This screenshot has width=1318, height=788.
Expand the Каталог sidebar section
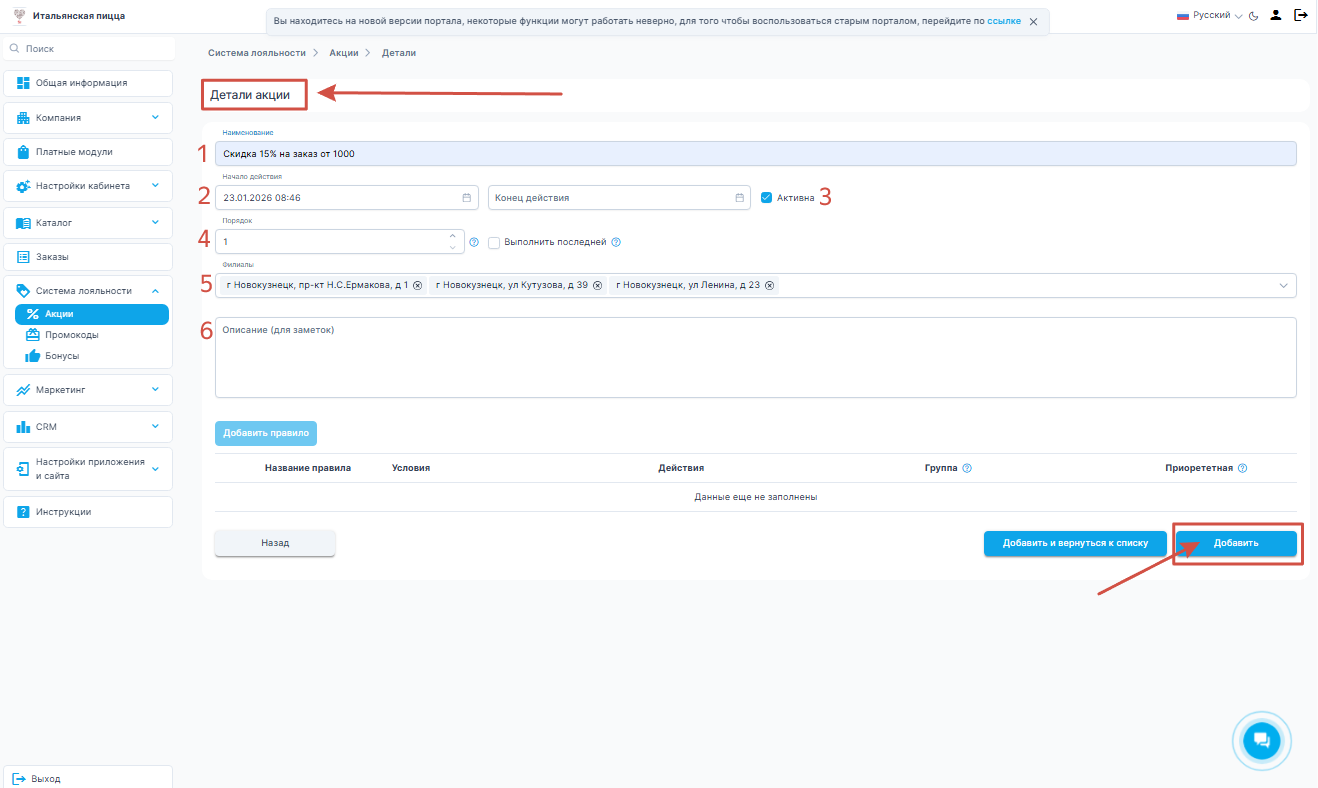coord(88,222)
